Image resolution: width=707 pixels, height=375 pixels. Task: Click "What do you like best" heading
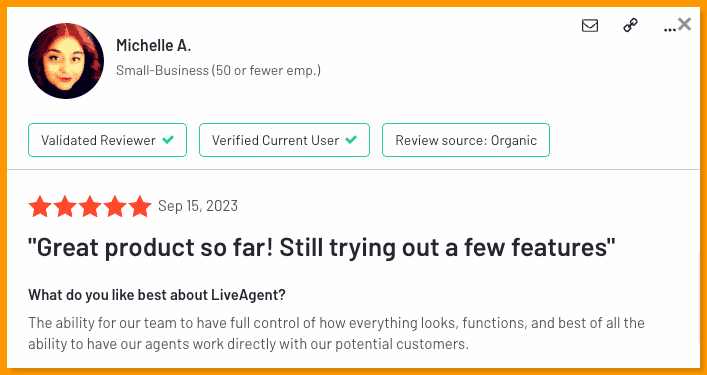[x=157, y=295]
